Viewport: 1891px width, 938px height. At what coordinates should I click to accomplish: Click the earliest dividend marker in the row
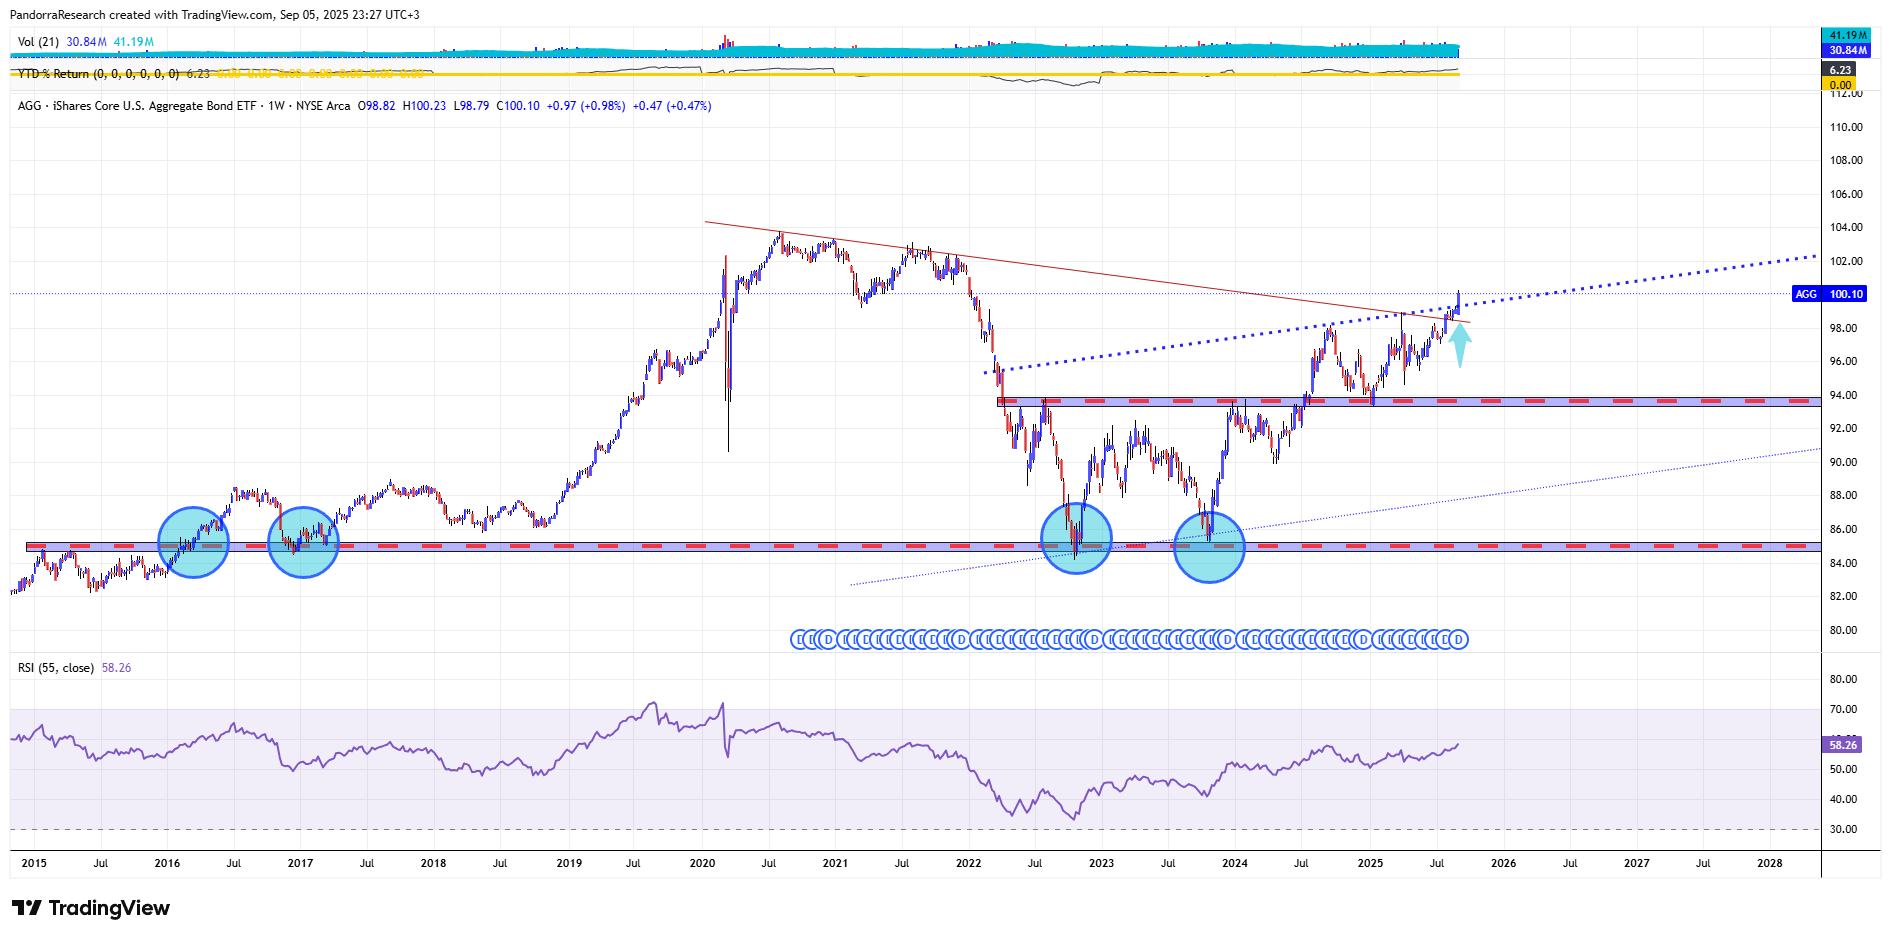point(799,639)
